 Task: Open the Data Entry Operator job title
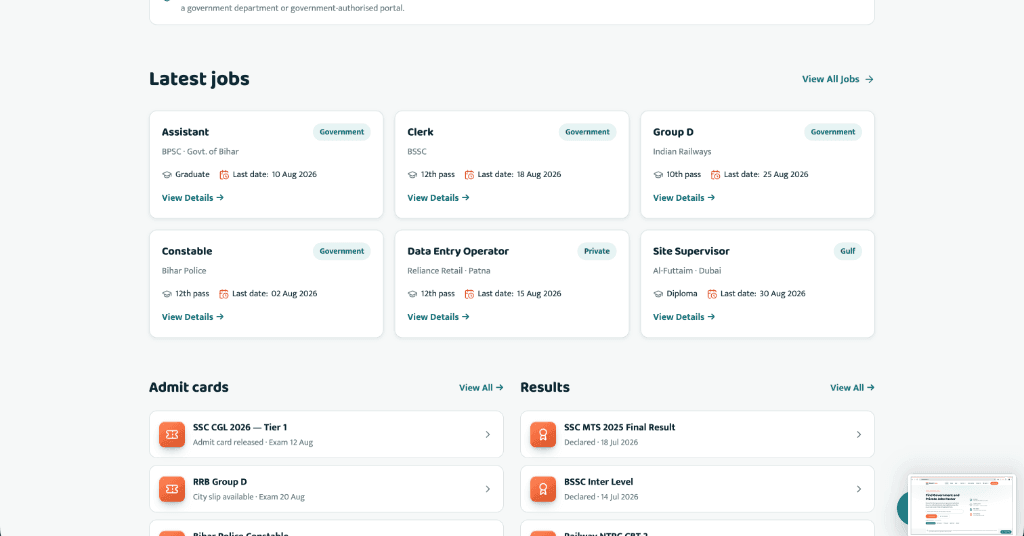click(458, 251)
